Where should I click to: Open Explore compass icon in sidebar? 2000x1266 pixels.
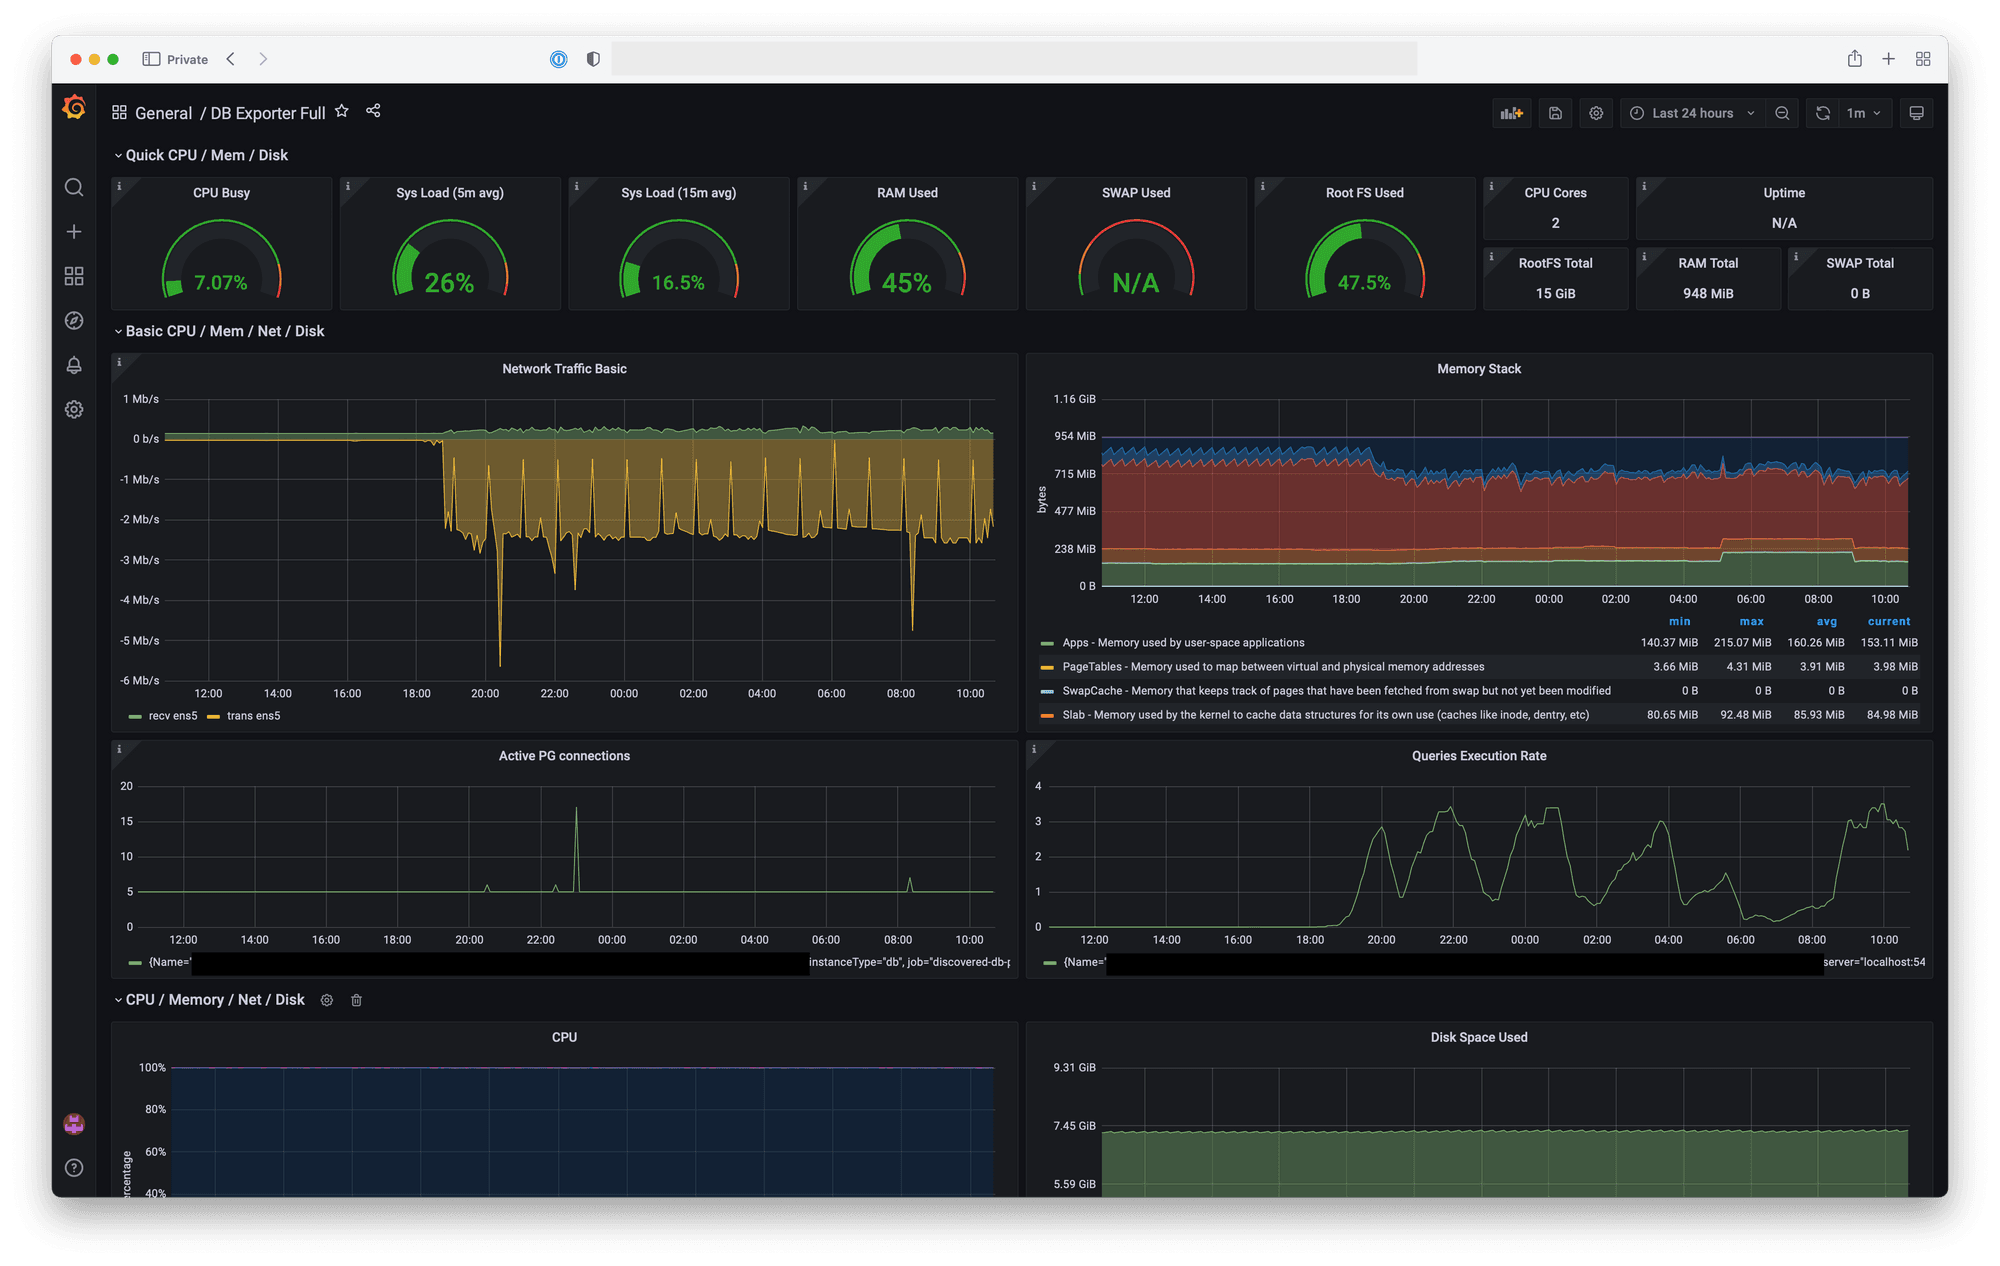click(74, 320)
